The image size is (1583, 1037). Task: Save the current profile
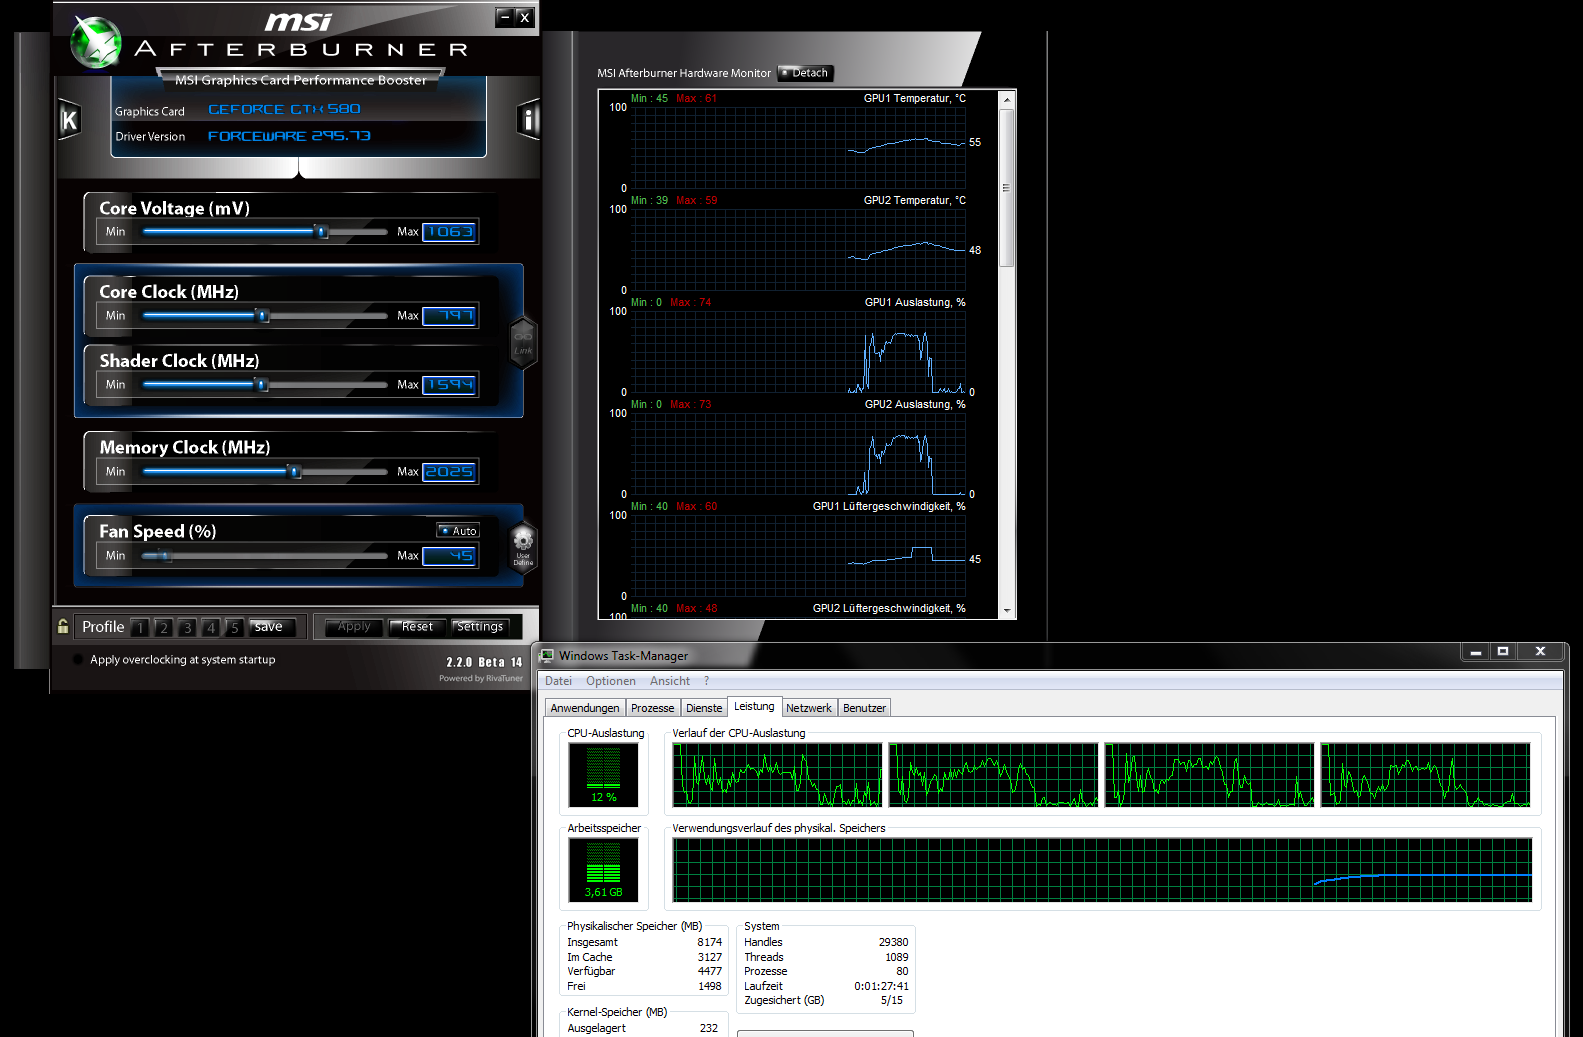click(272, 627)
